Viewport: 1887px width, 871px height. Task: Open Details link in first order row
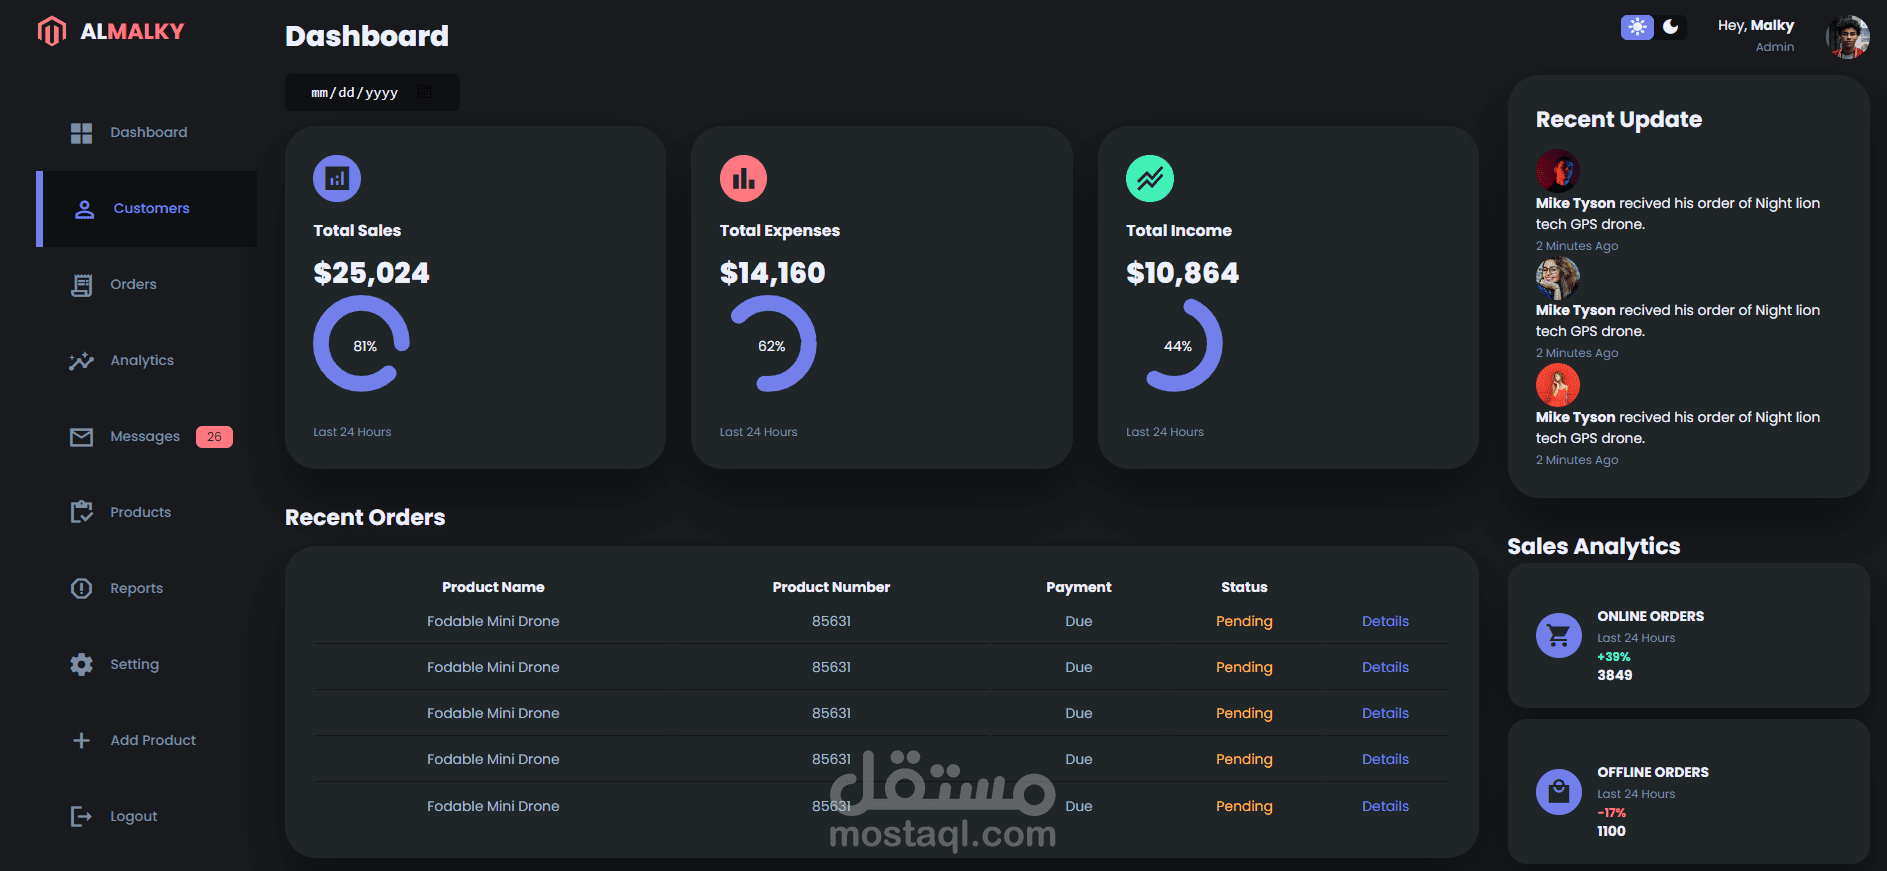pyautogui.click(x=1385, y=621)
